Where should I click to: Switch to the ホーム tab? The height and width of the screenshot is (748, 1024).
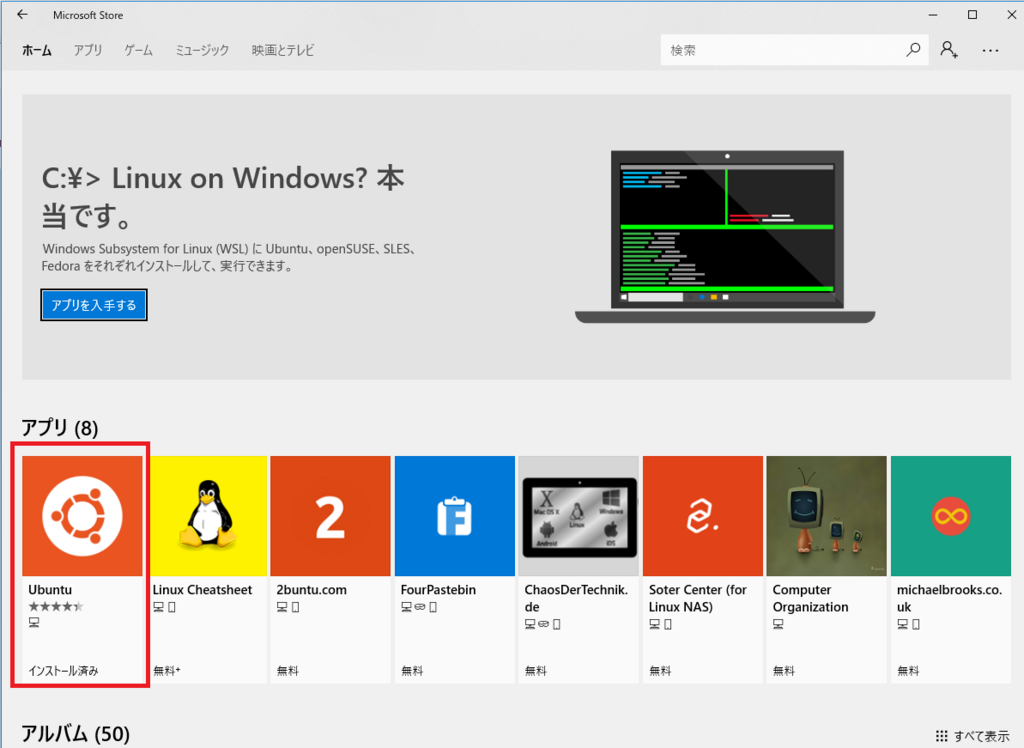37,50
